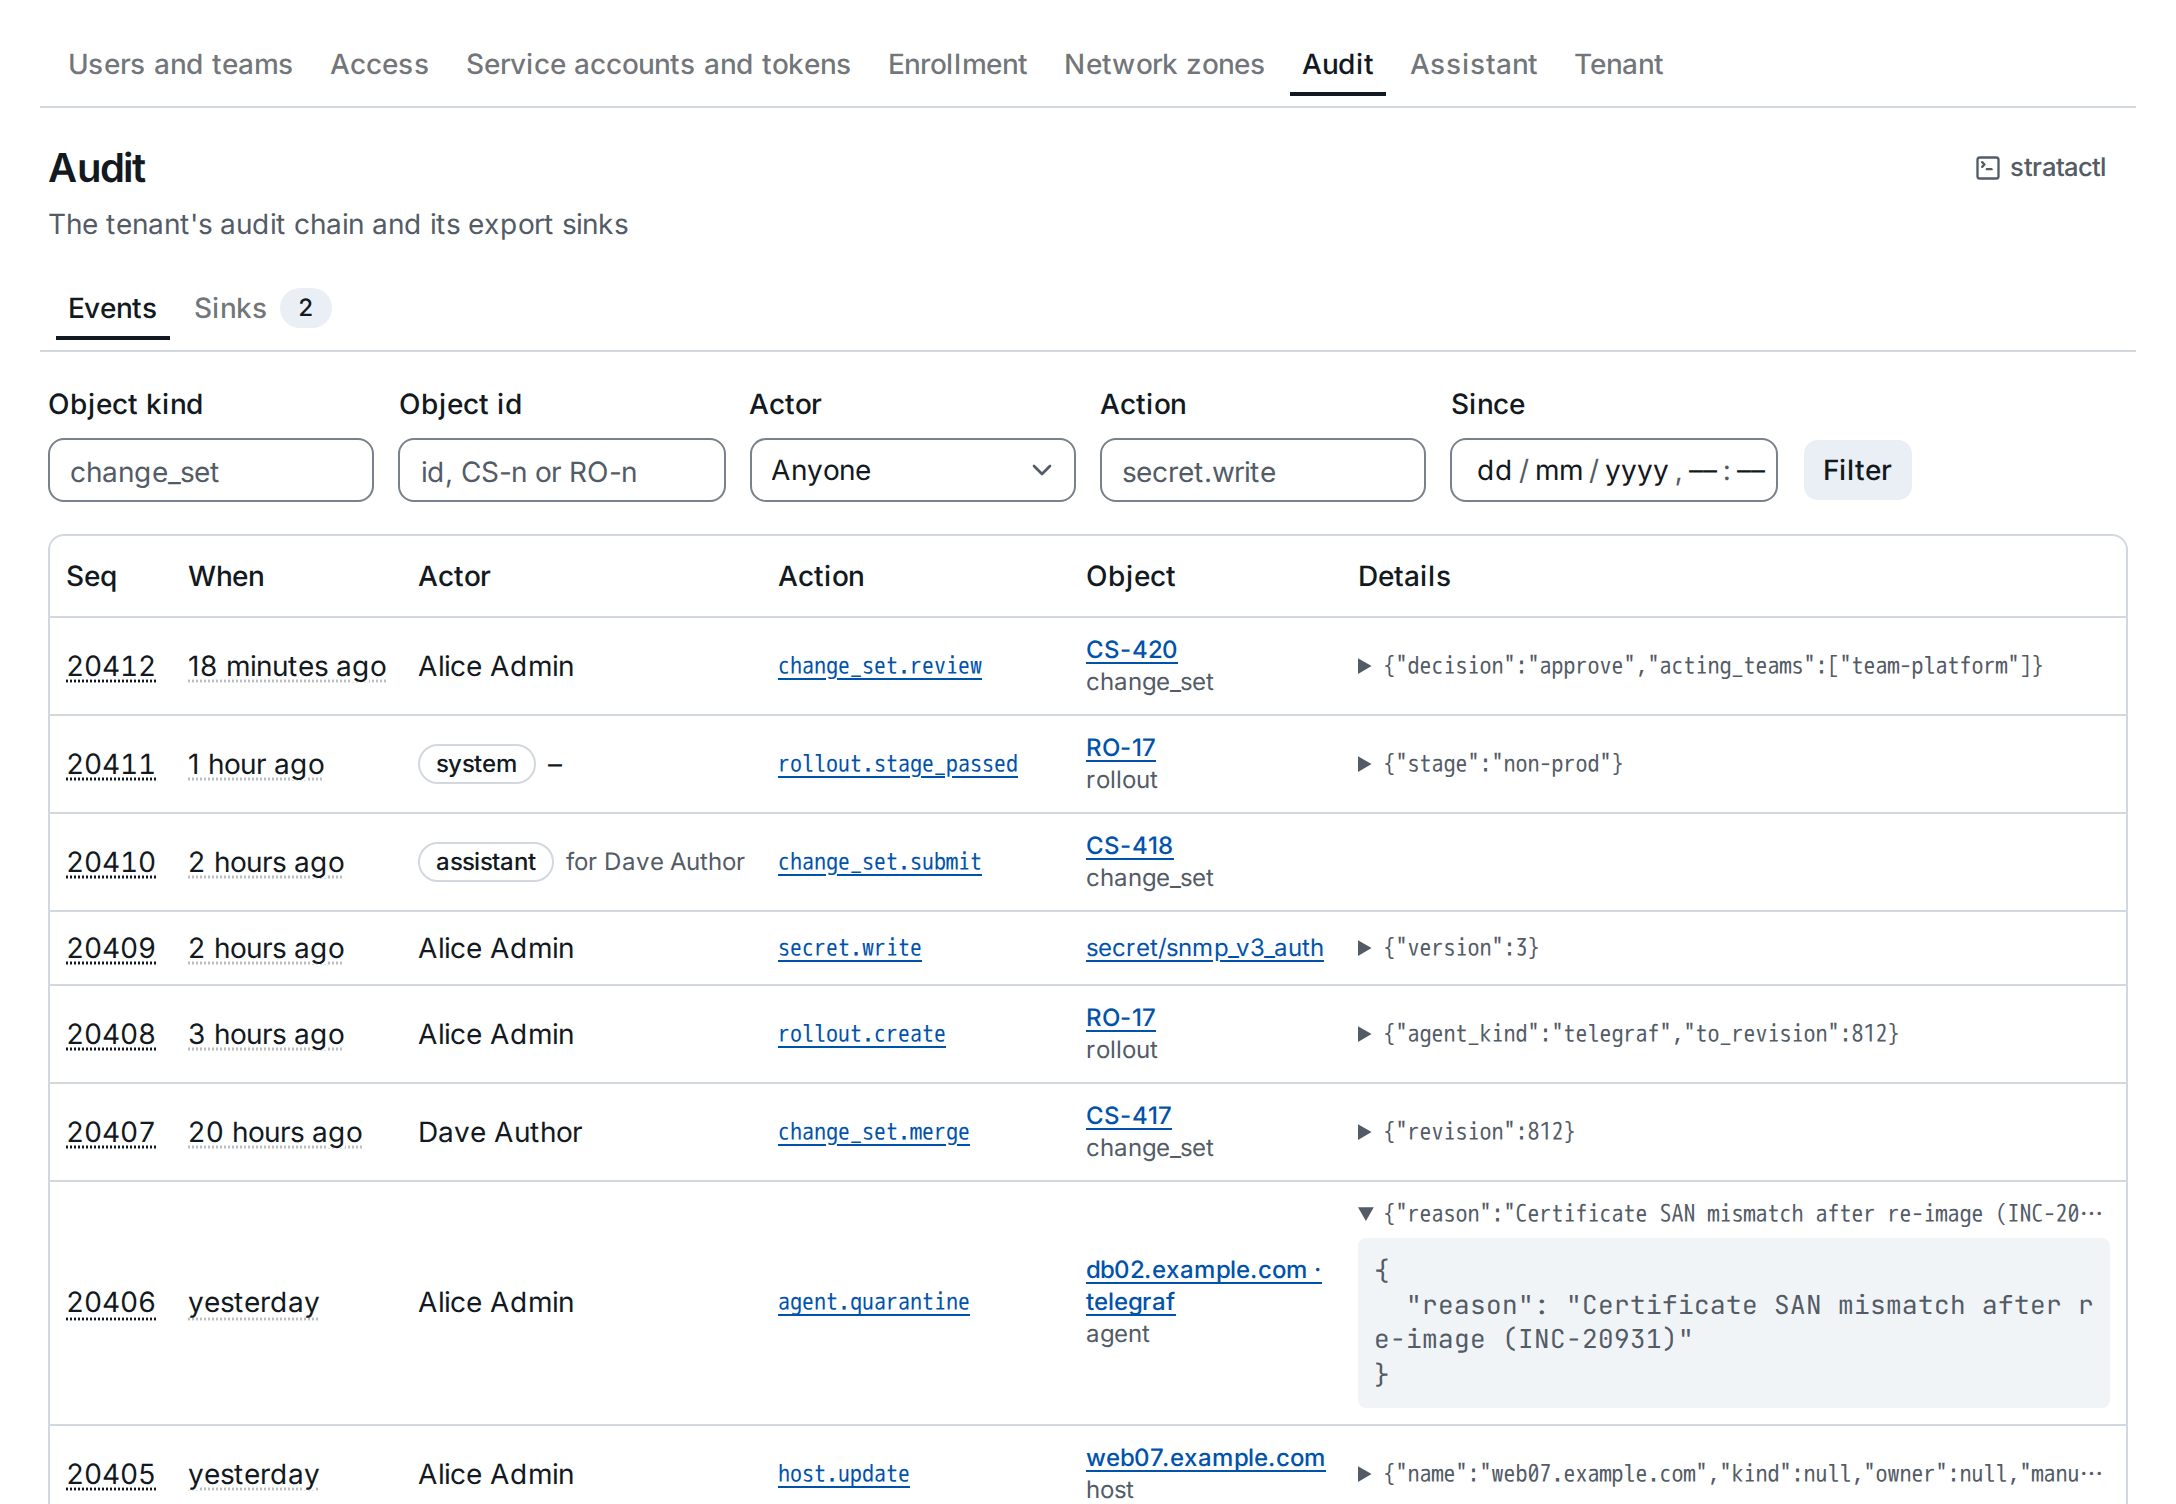
Task: Expand details of event 20412
Action: click(x=1364, y=666)
